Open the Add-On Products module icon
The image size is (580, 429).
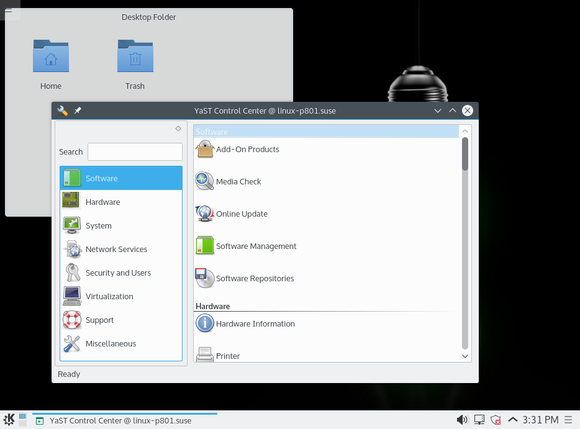pyautogui.click(x=205, y=149)
